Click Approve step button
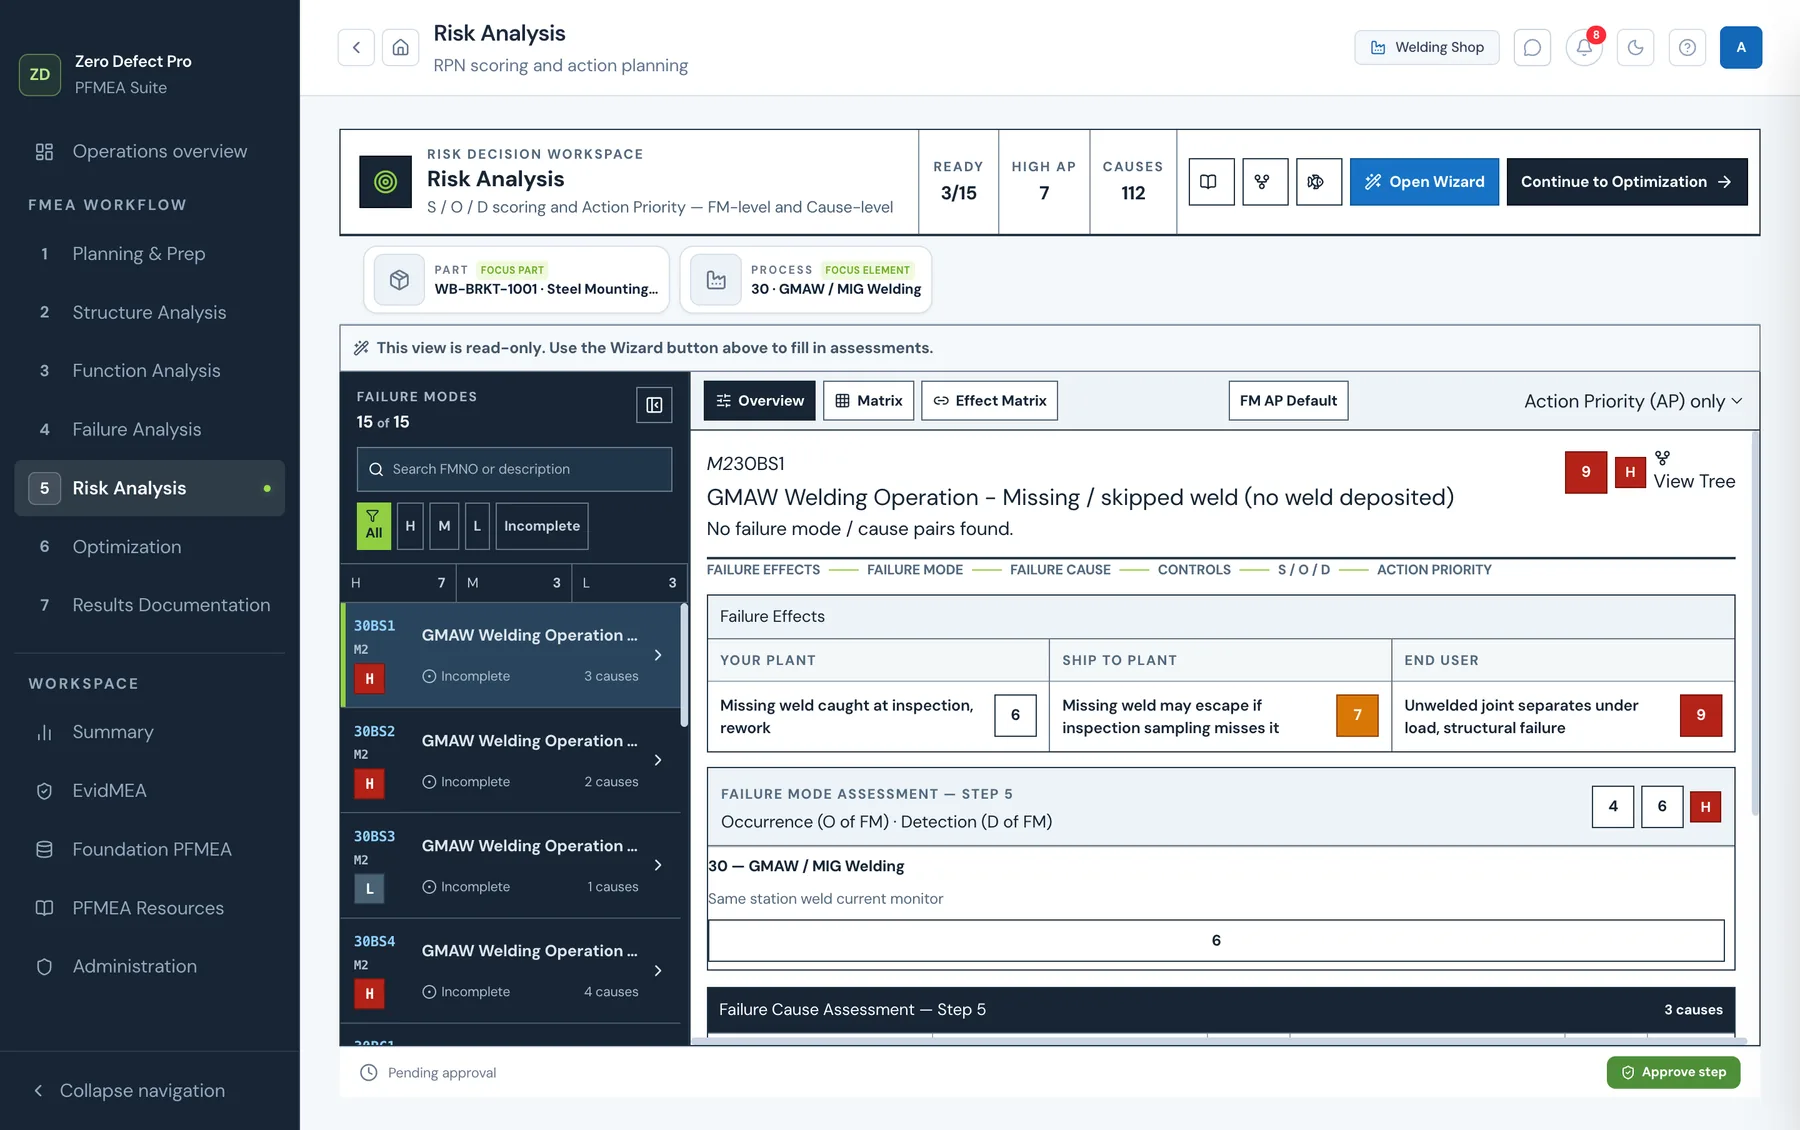Image resolution: width=1800 pixels, height=1130 pixels. pos(1673,1072)
